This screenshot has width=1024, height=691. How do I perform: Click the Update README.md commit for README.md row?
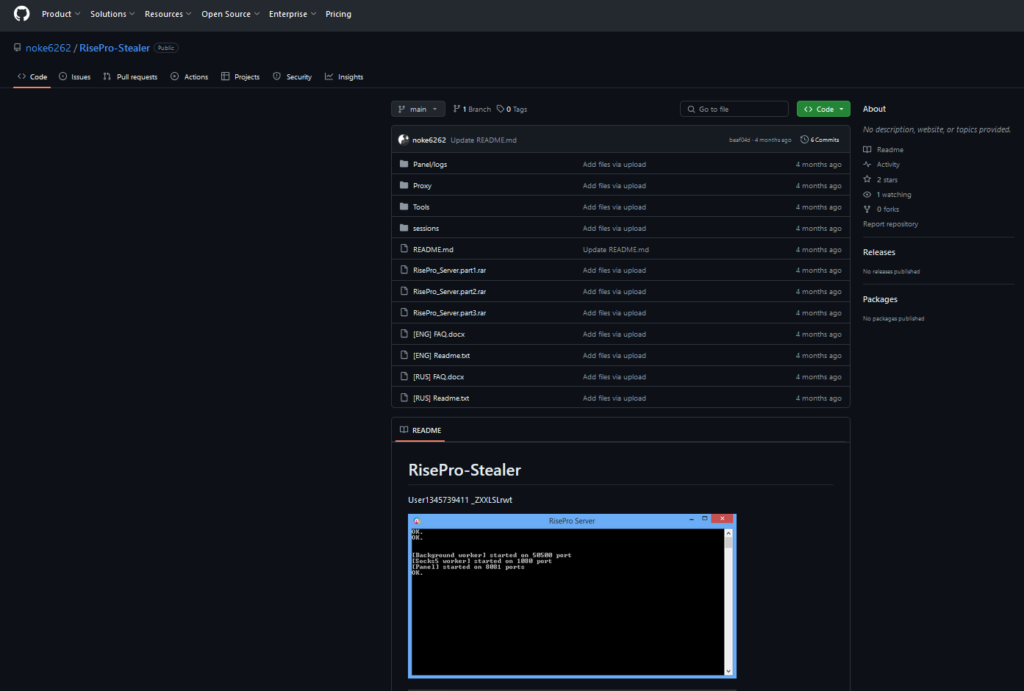click(615, 249)
